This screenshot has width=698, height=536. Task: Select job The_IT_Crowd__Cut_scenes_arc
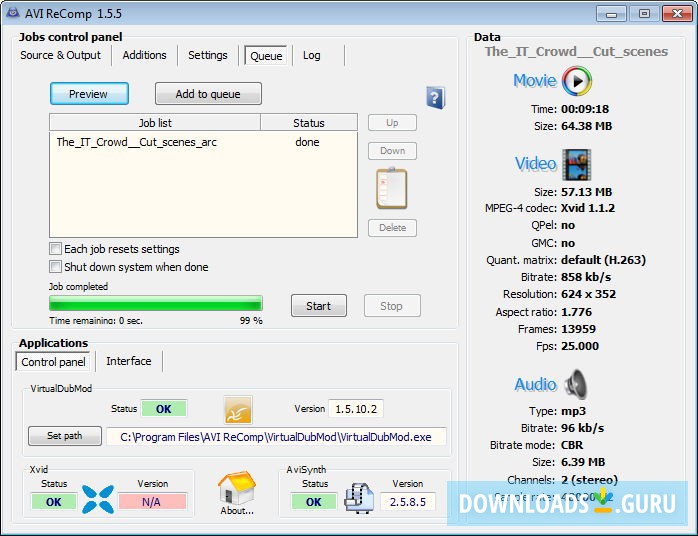tap(137, 142)
